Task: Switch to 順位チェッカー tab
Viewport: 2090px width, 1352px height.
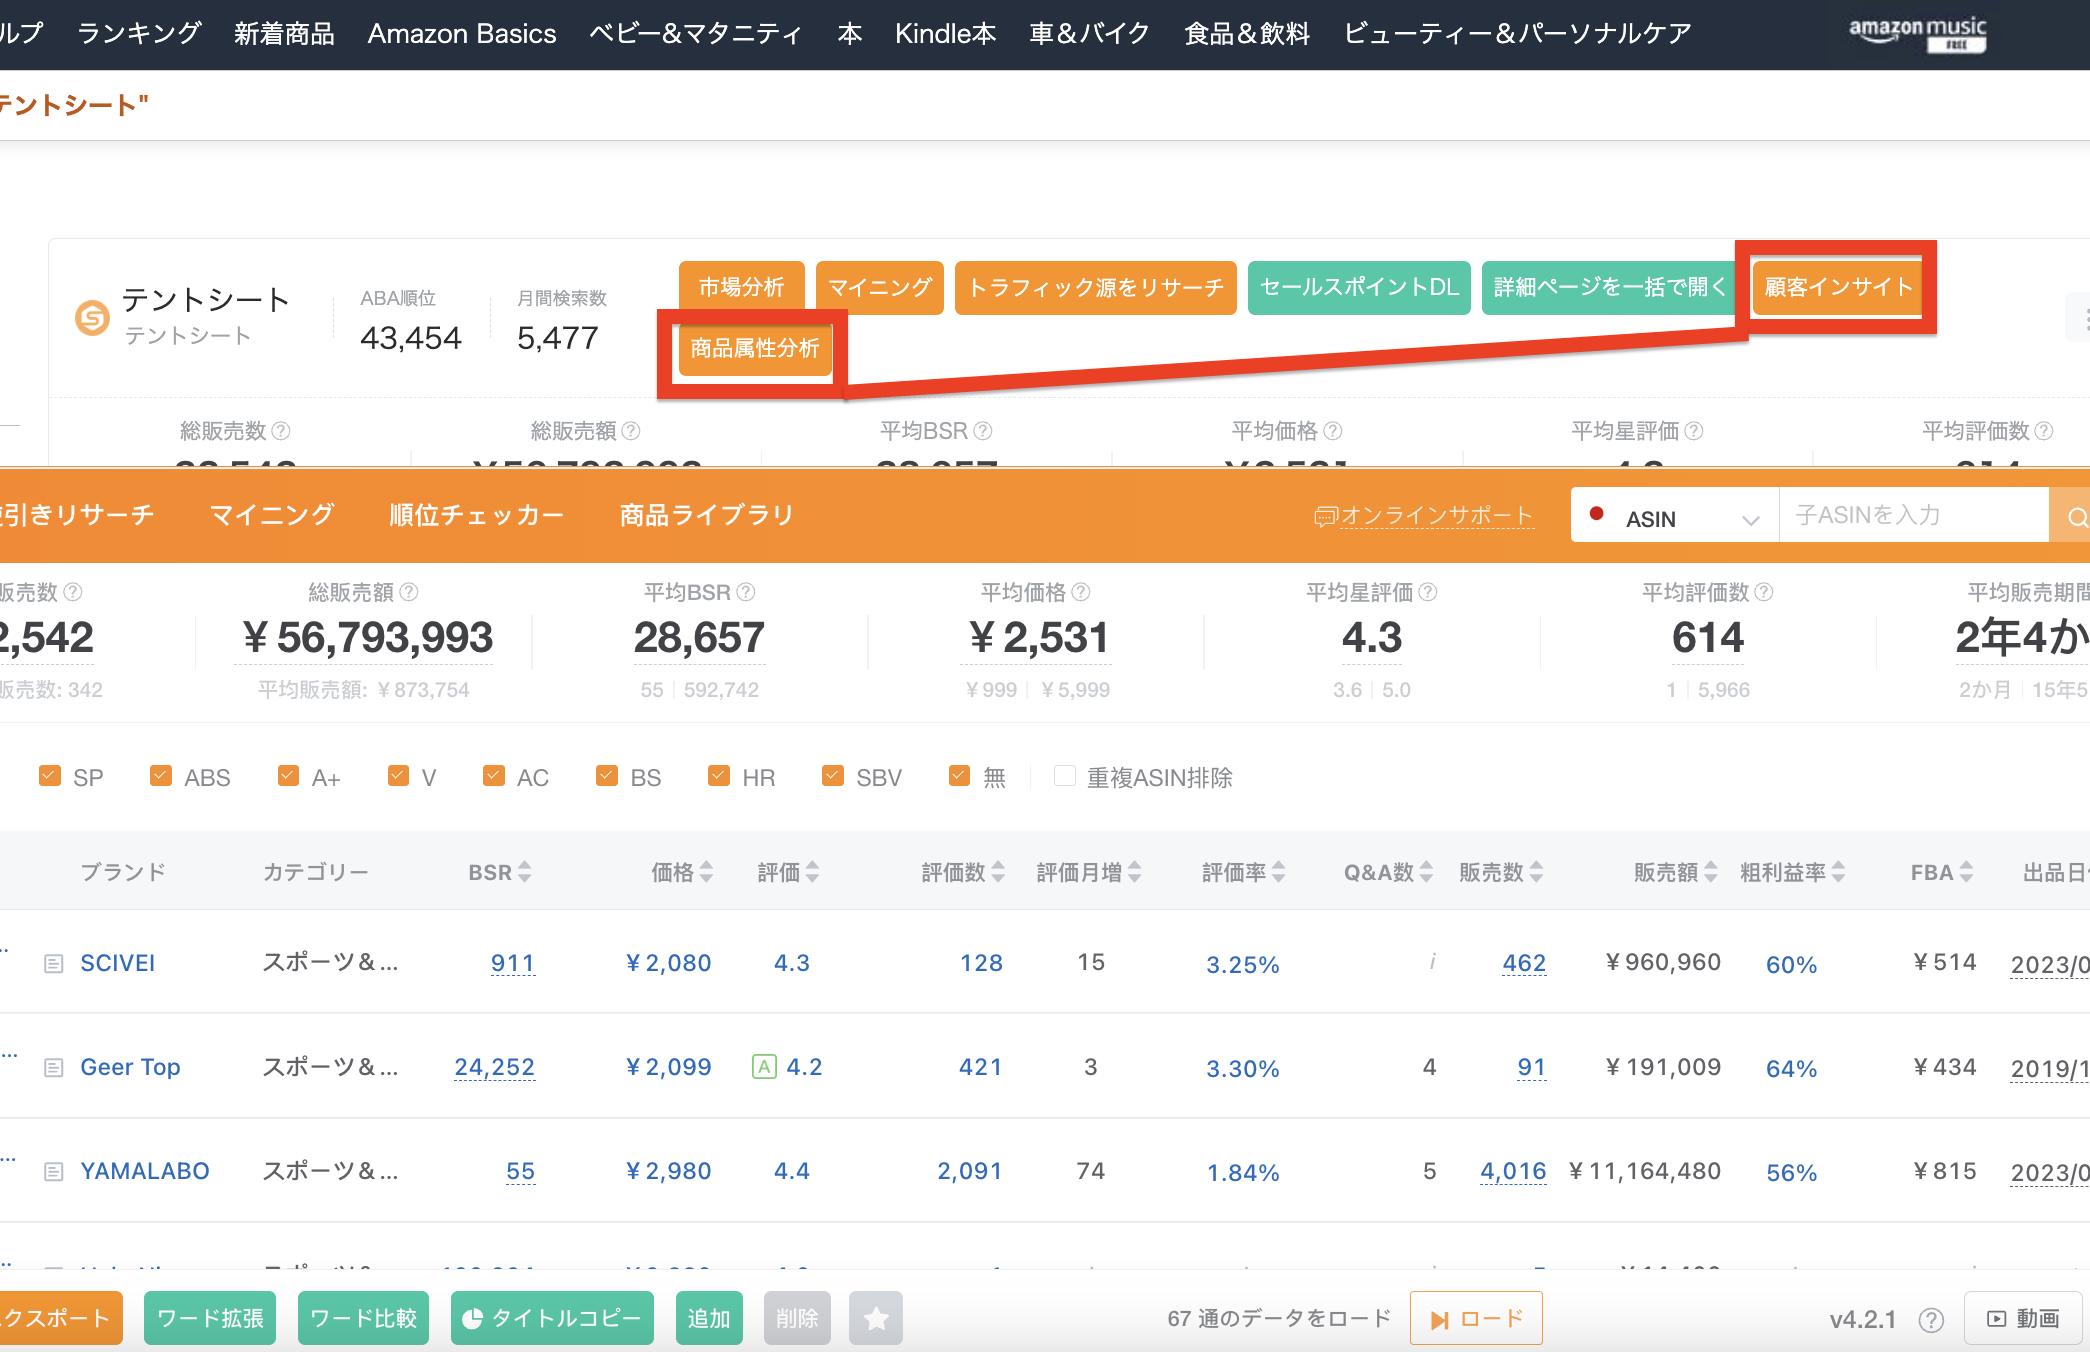Action: pos(477,515)
